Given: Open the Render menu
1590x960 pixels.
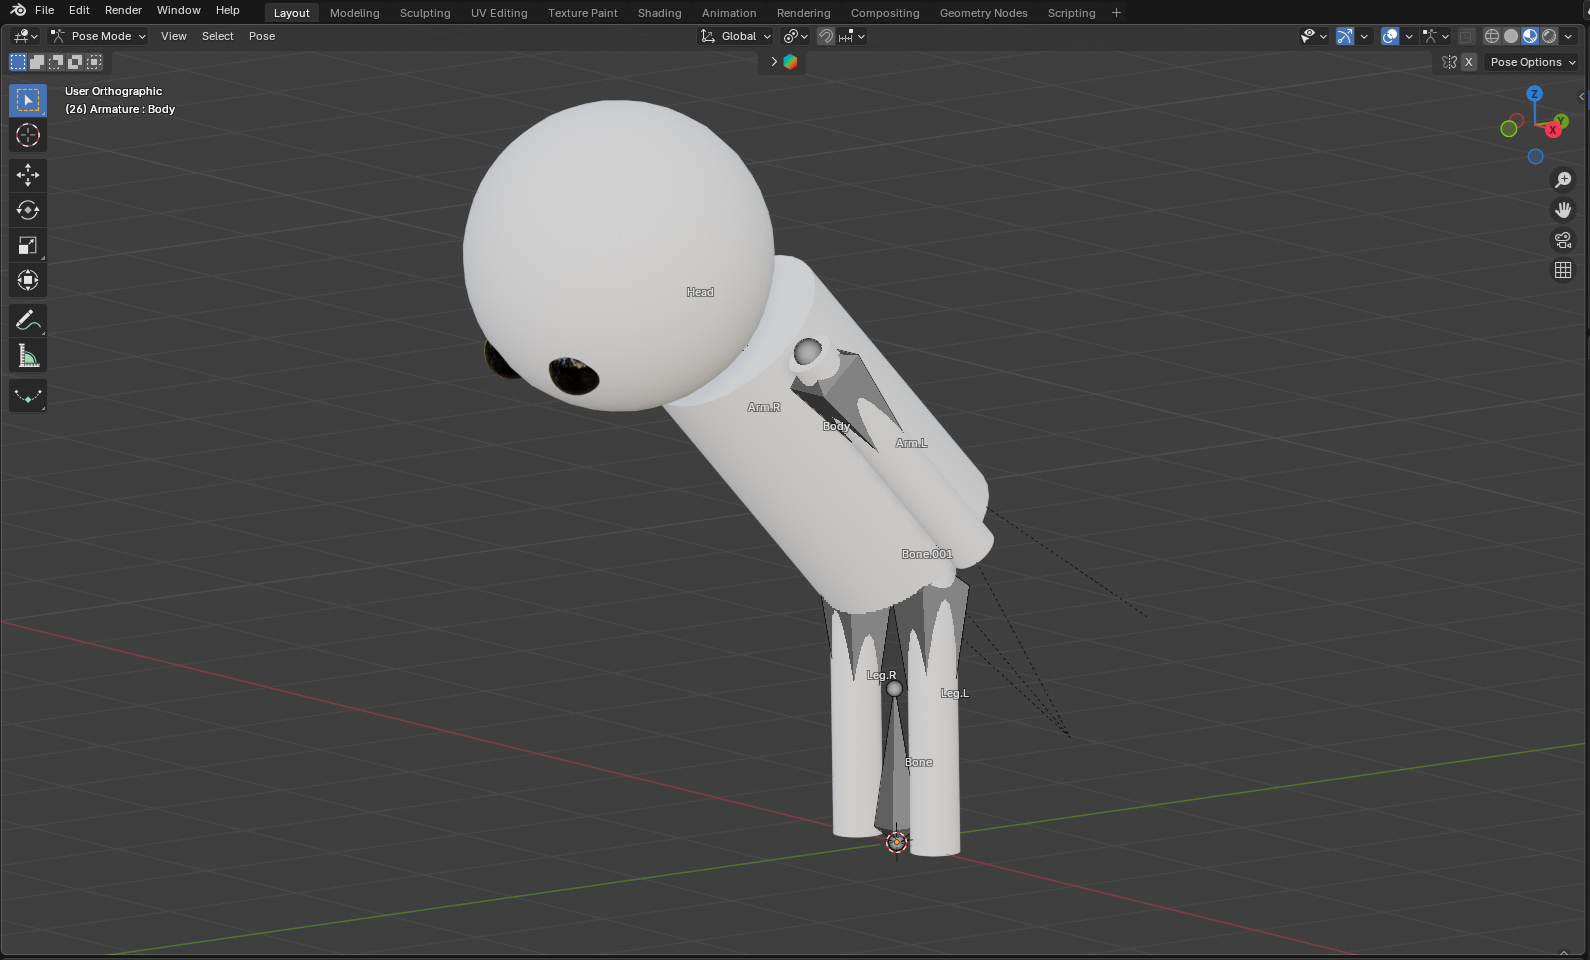Looking at the screenshot, I should [123, 10].
